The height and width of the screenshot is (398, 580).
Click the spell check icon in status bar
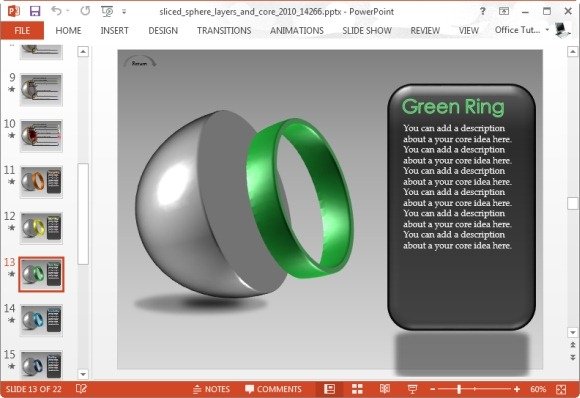point(81,389)
